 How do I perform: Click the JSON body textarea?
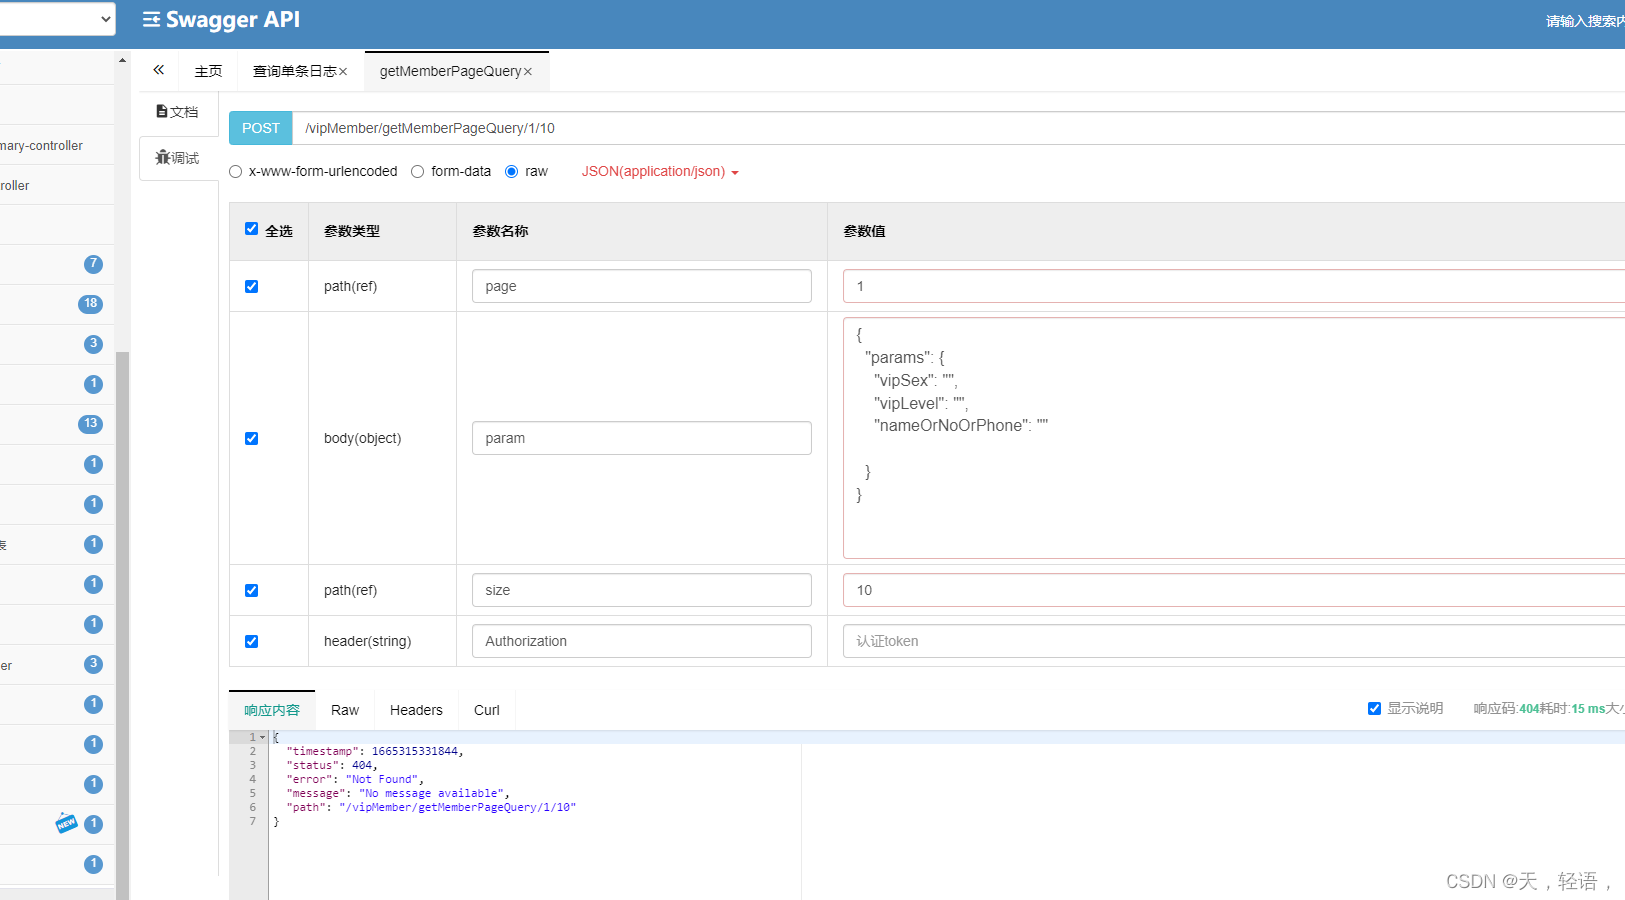[1234, 438]
